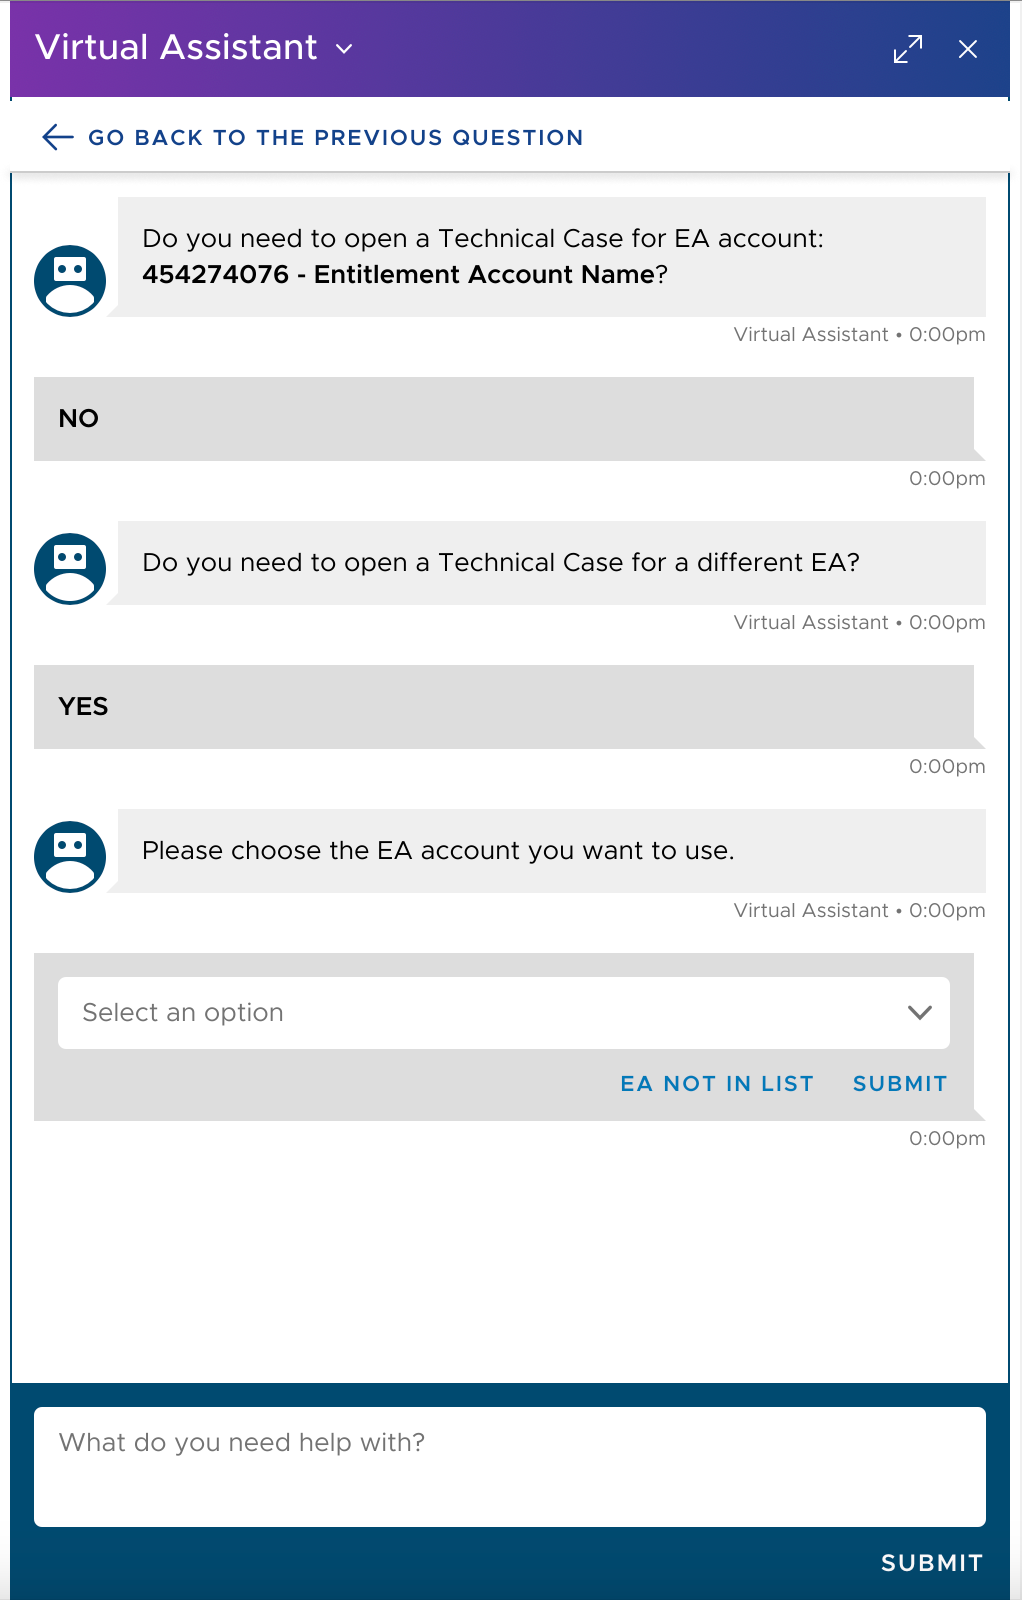Click the chevron arrow in the EA account selector
Viewport: 1022px width, 1600px height.
(x=919, y=1013)
